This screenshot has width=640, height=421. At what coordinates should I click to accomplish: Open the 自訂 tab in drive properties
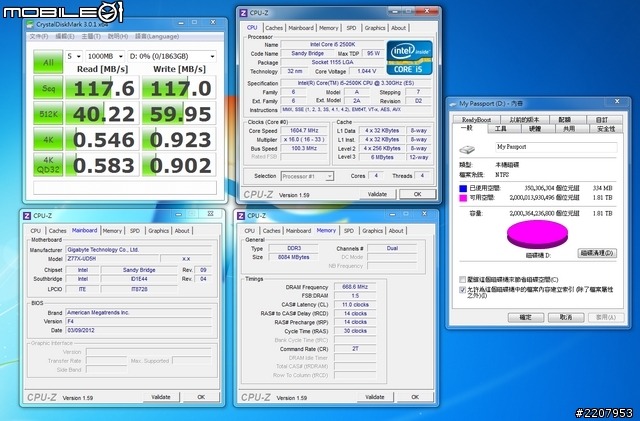602,120
